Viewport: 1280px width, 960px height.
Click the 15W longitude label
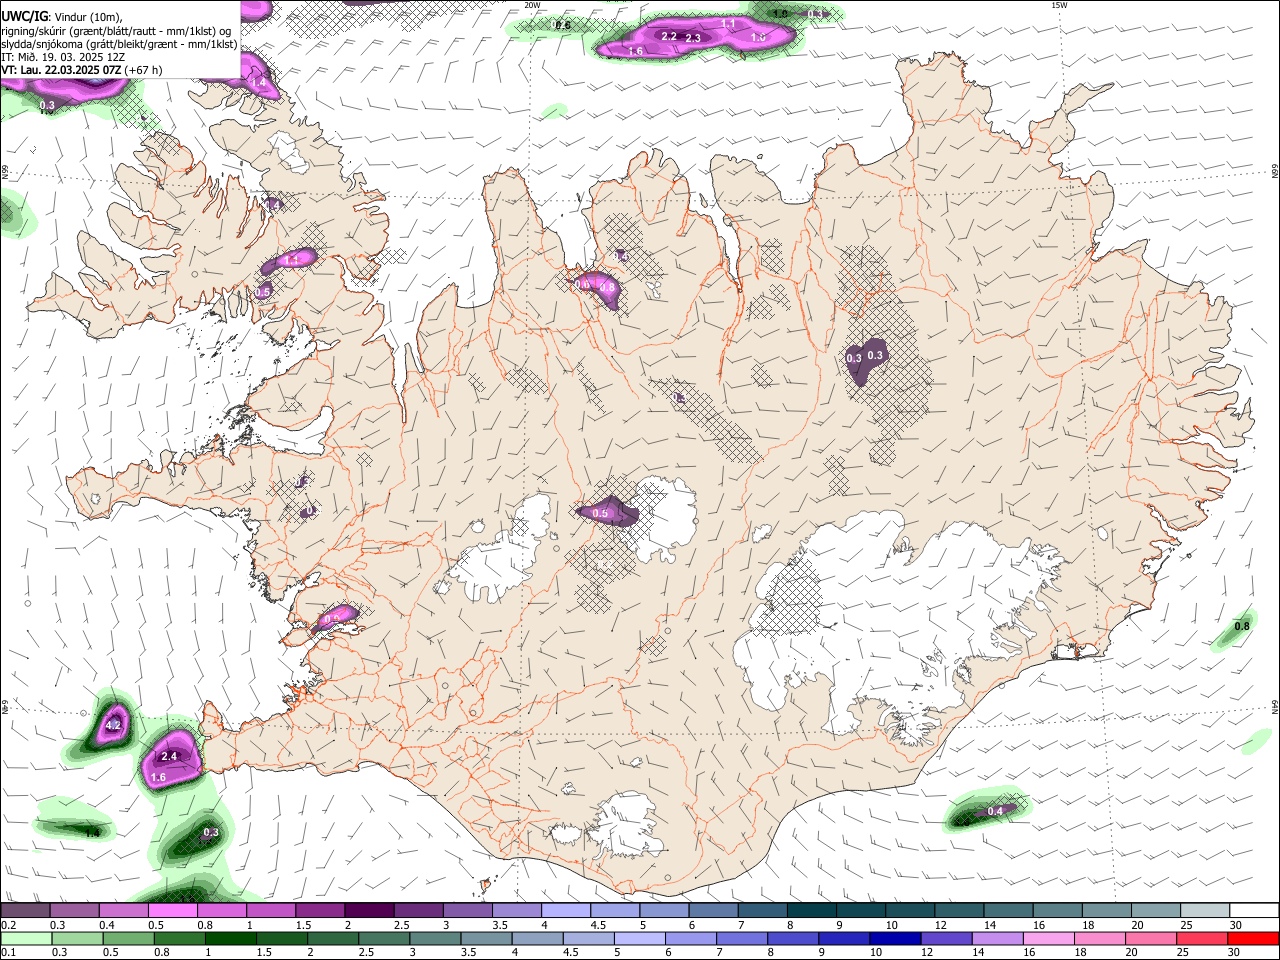coord(1059,5)
